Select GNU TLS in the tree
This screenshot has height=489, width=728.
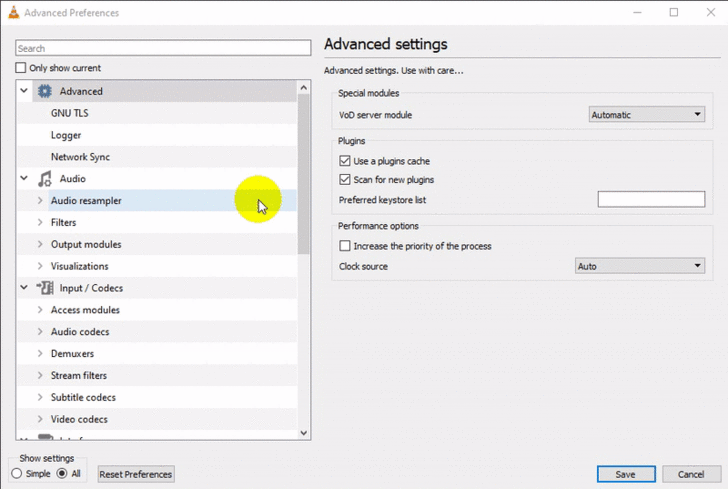(x=70, y=113)
